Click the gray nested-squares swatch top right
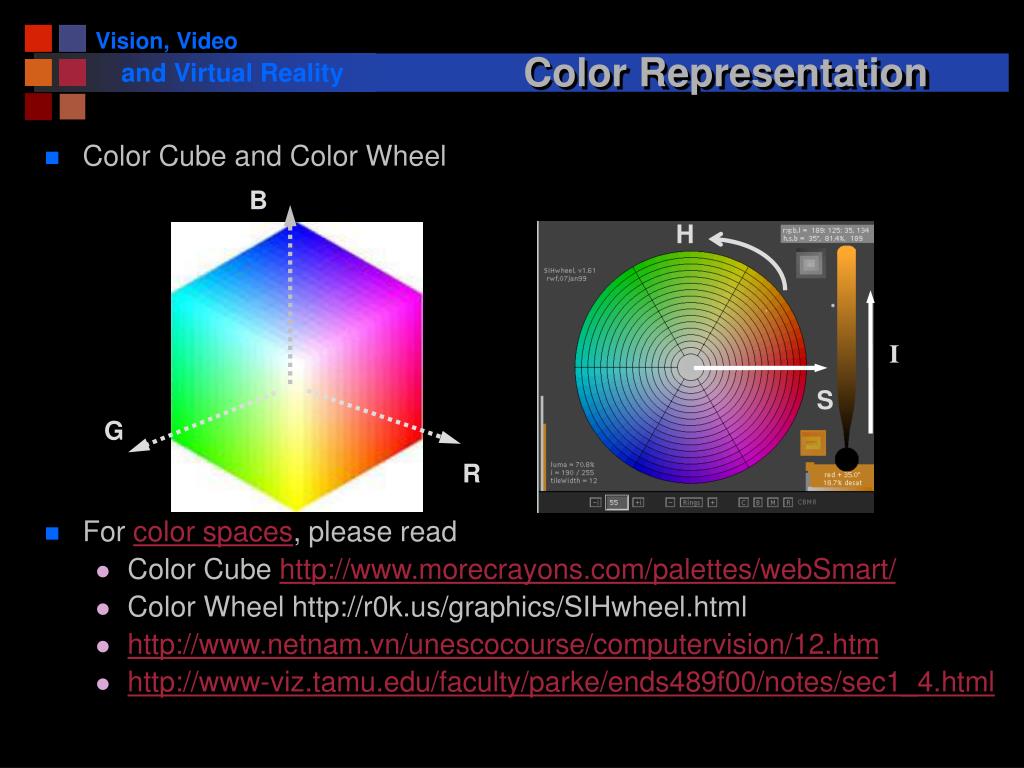 [810, 264]
